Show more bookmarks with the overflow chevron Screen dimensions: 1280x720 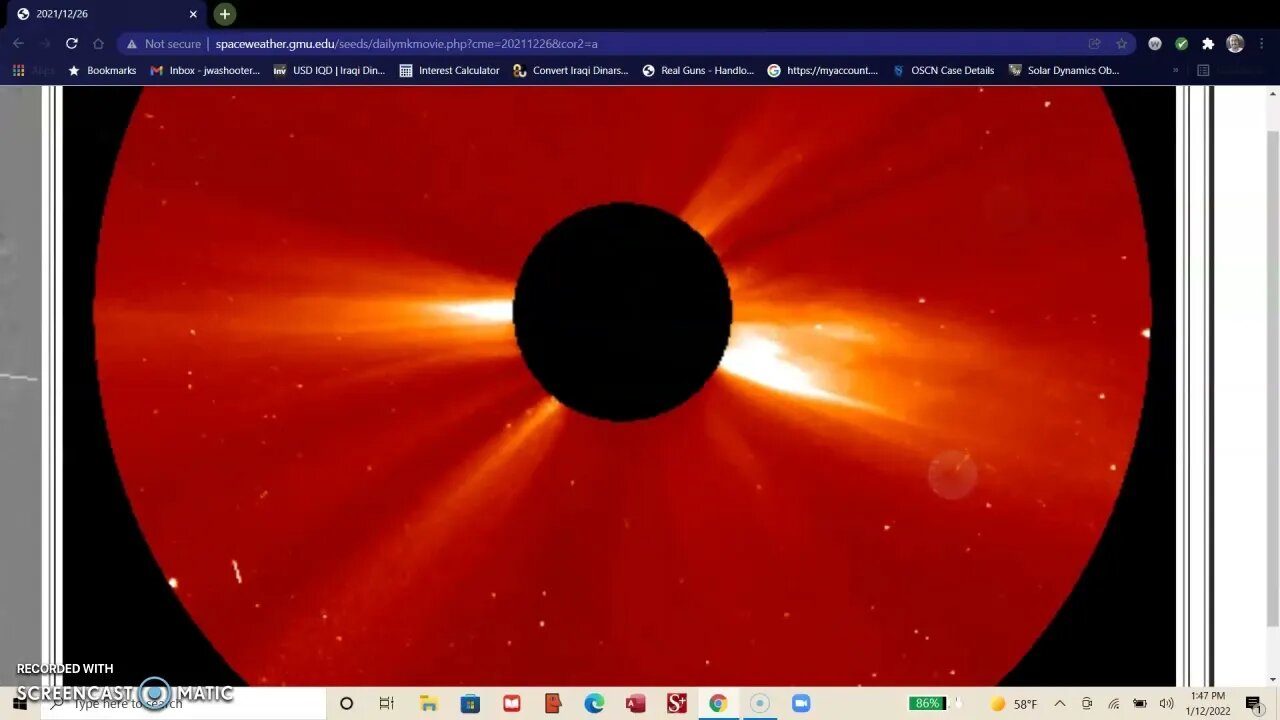coord(1175,71)
